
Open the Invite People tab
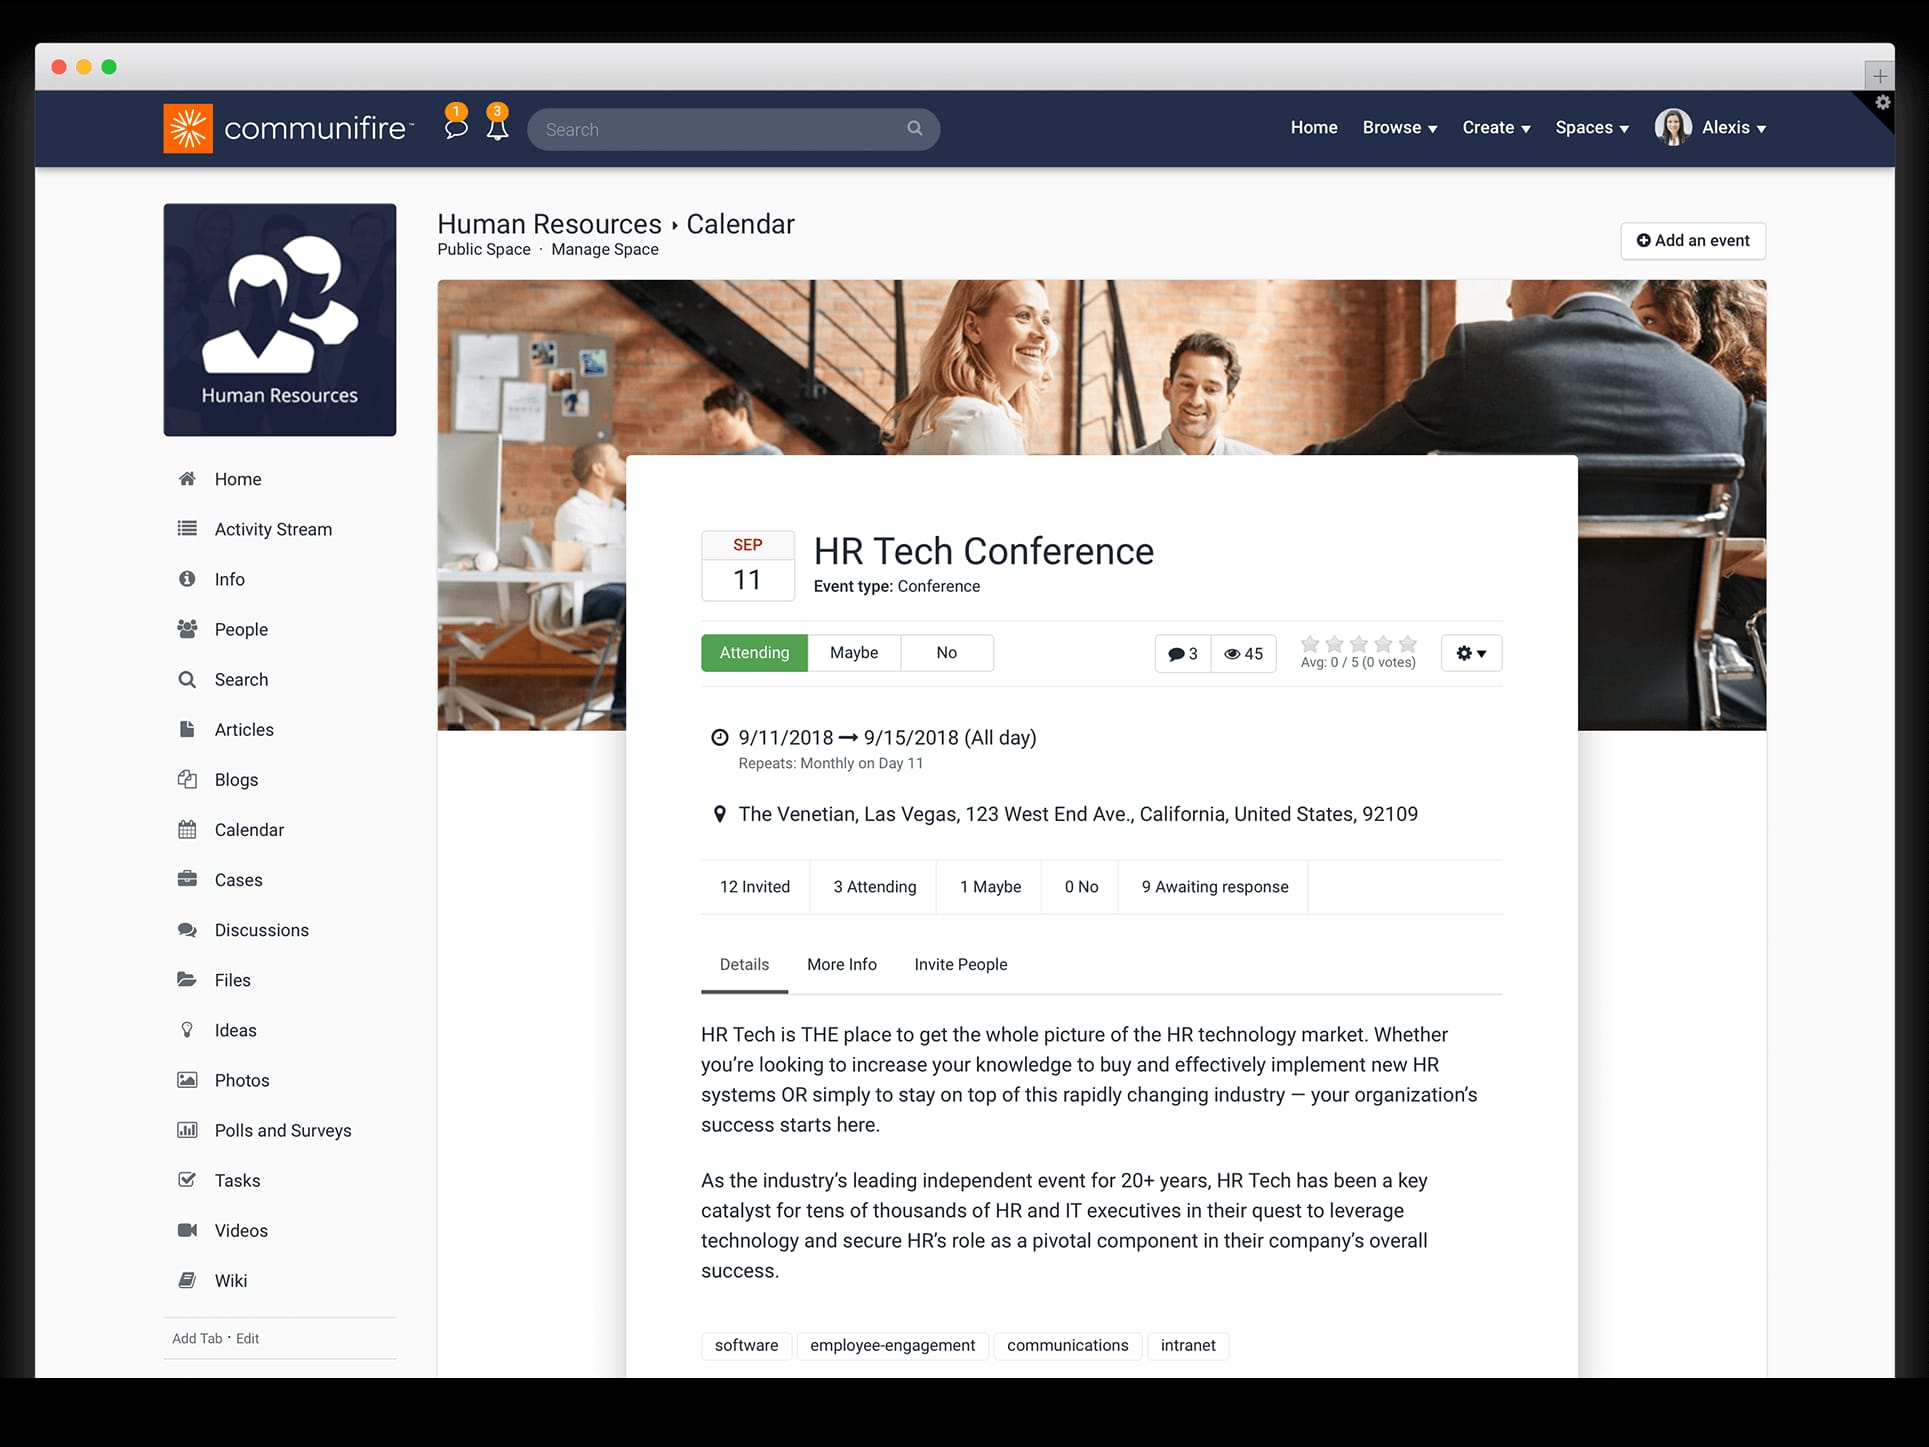pyautogui.click(x=960, y=964)
